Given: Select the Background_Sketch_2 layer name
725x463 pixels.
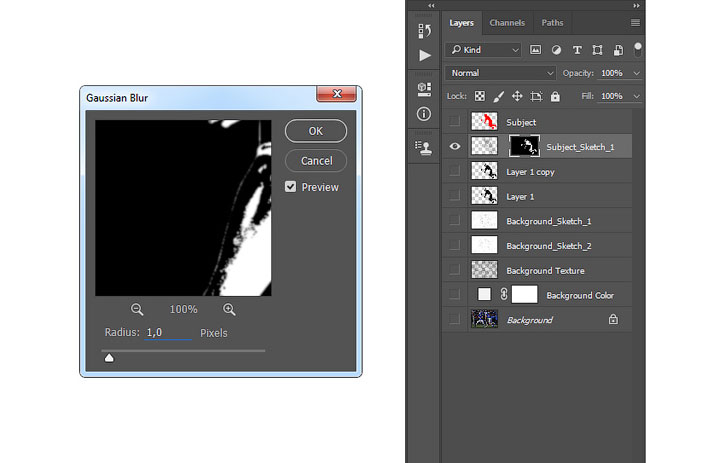Looking at the screenshot, I should pos(549,246).
